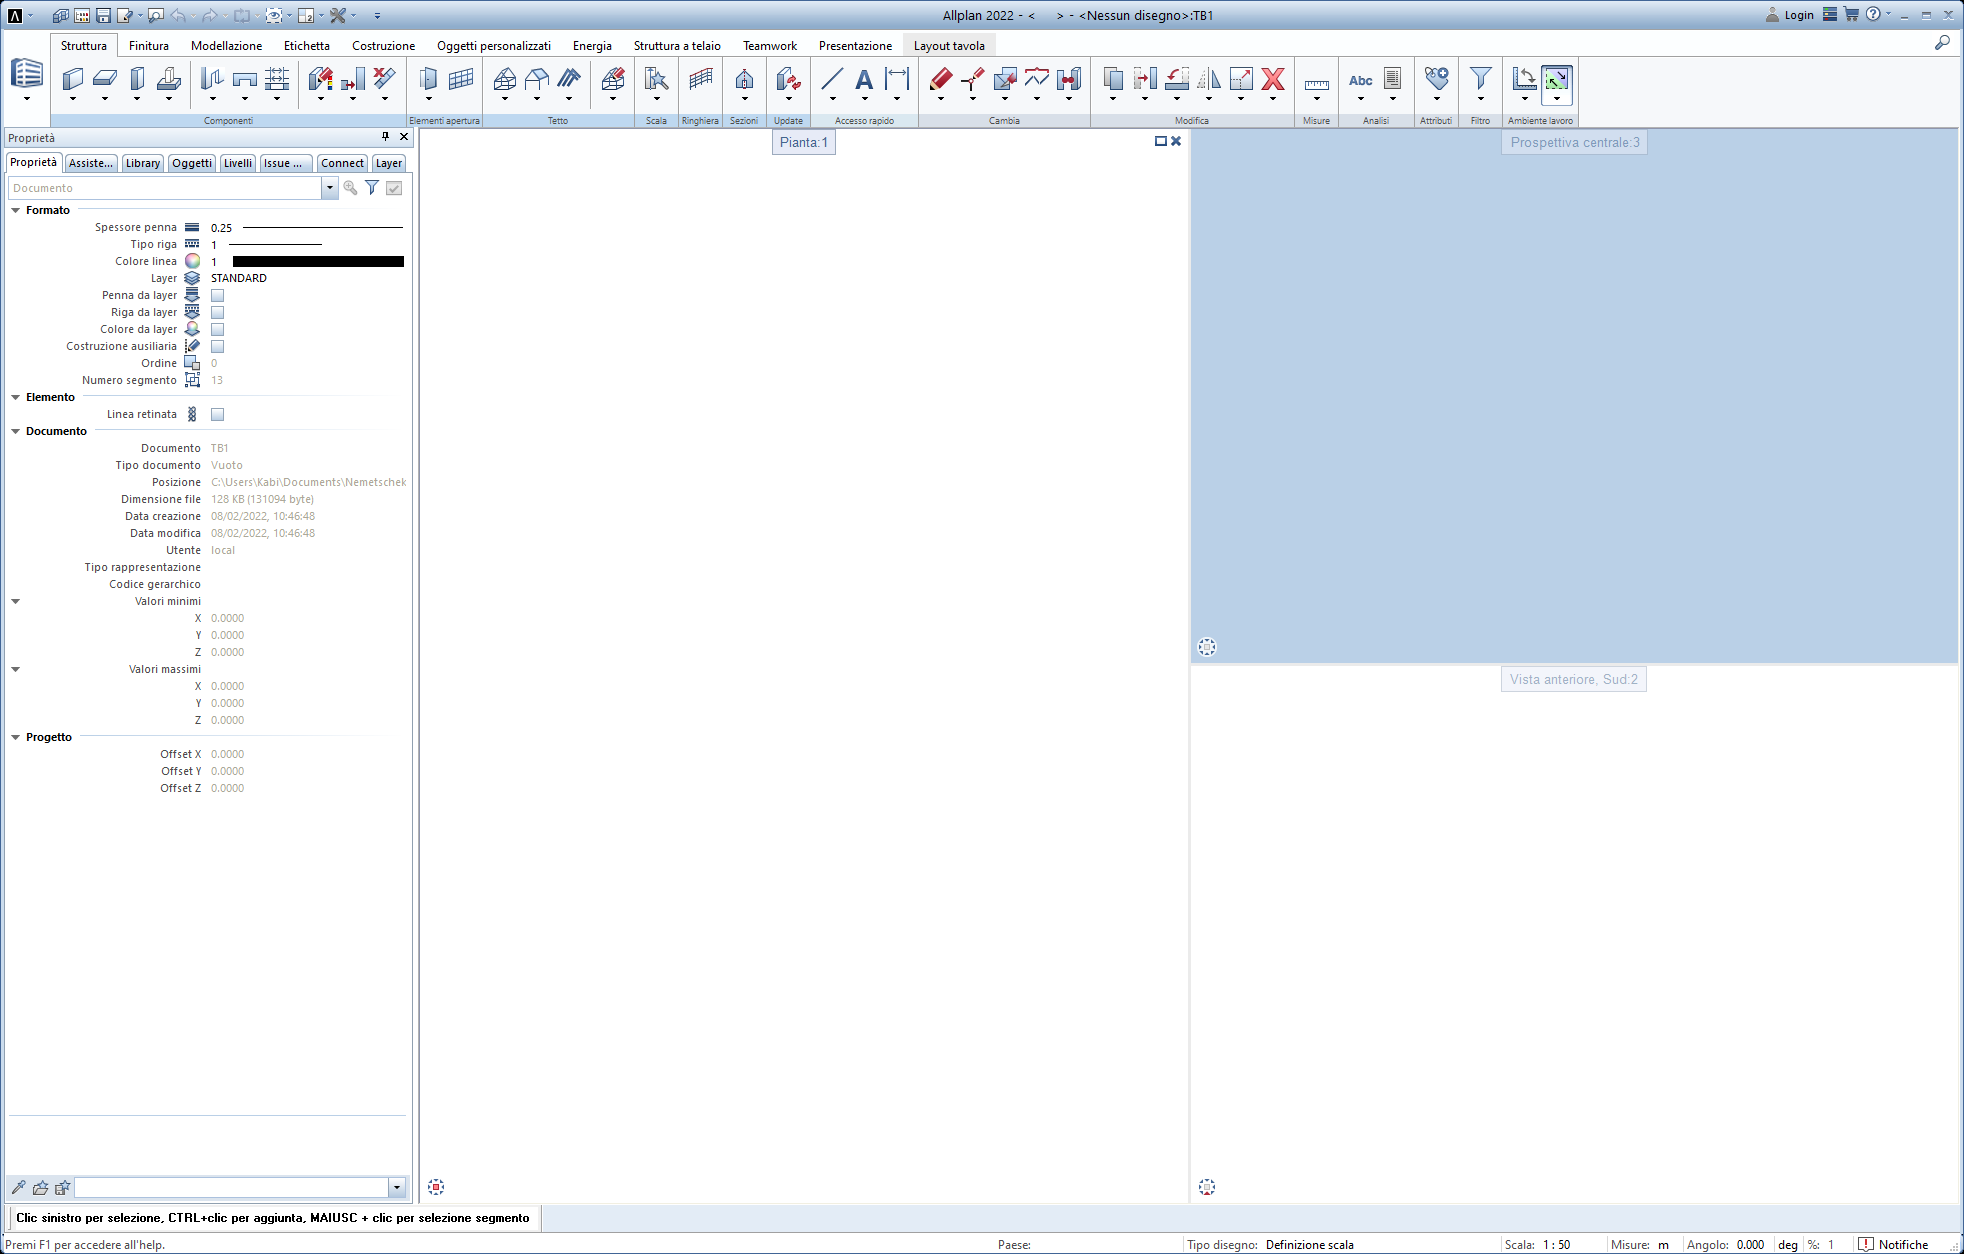Click the text 'A' tool icon
Screen dimensions: 1964x1254
pyautogui.click(x=864, y=79)
